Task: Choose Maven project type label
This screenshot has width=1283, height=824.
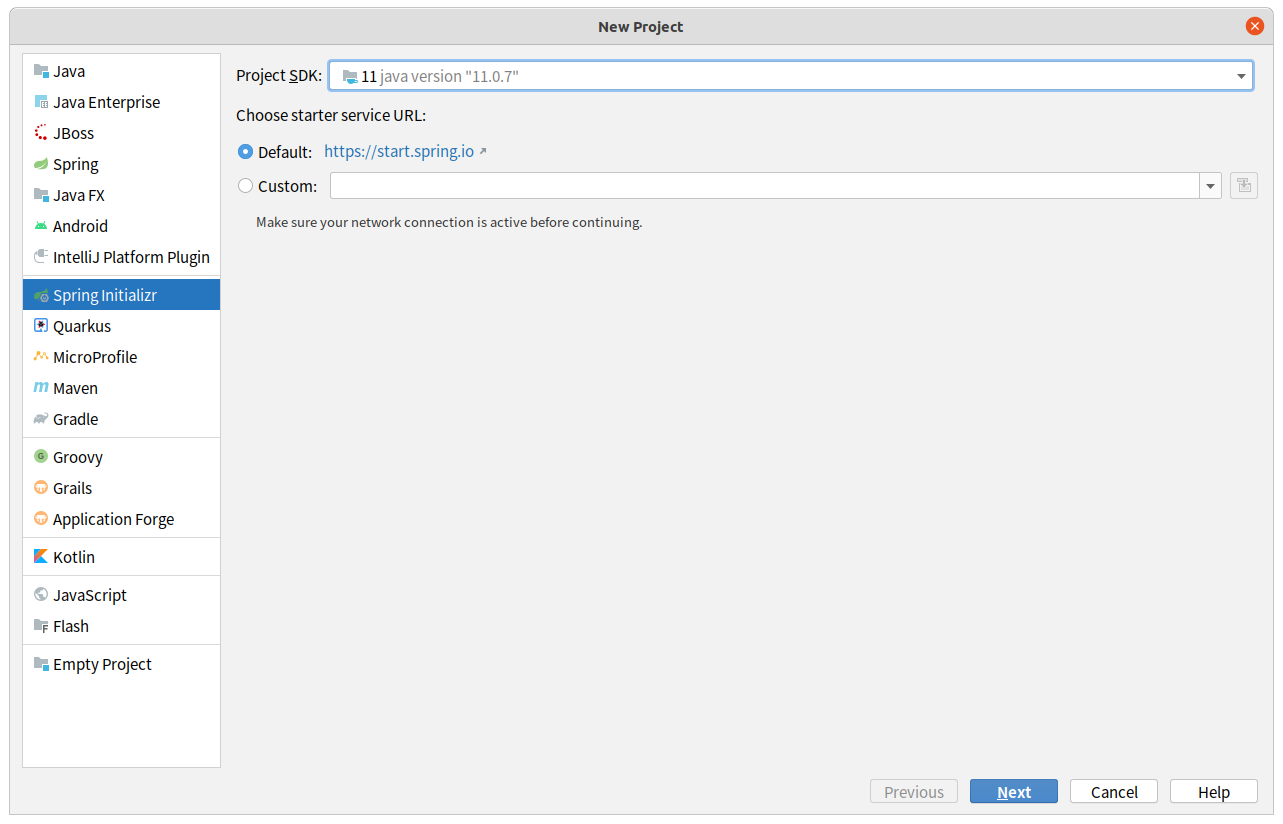Action: 75,388
